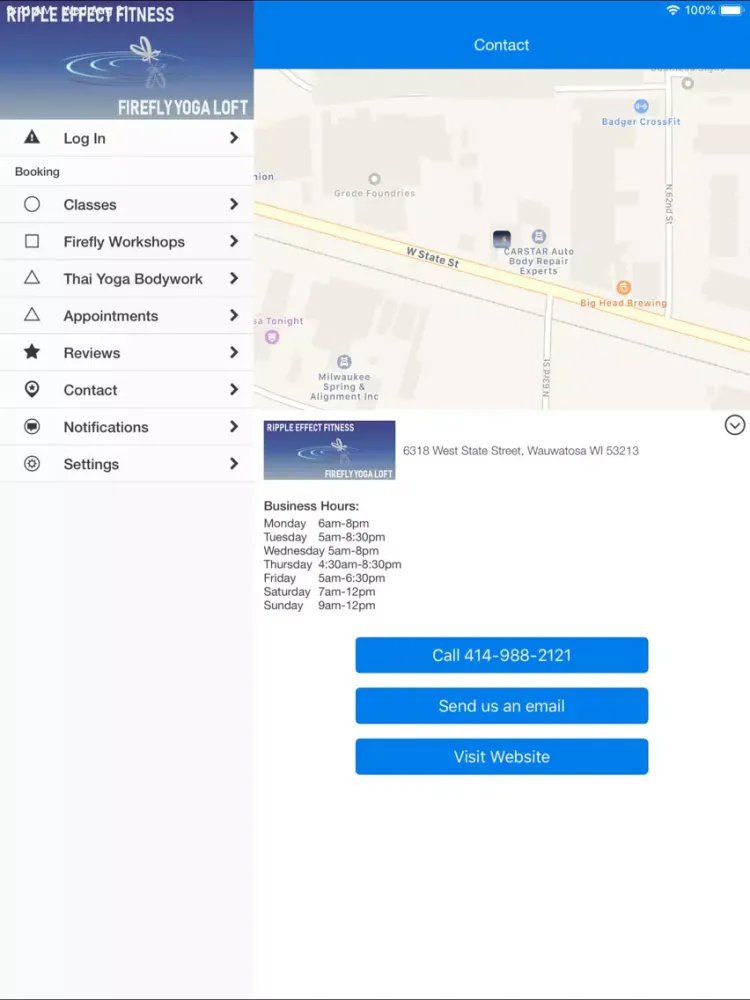Tap the chevron on Settings row

tap(234, 464)
